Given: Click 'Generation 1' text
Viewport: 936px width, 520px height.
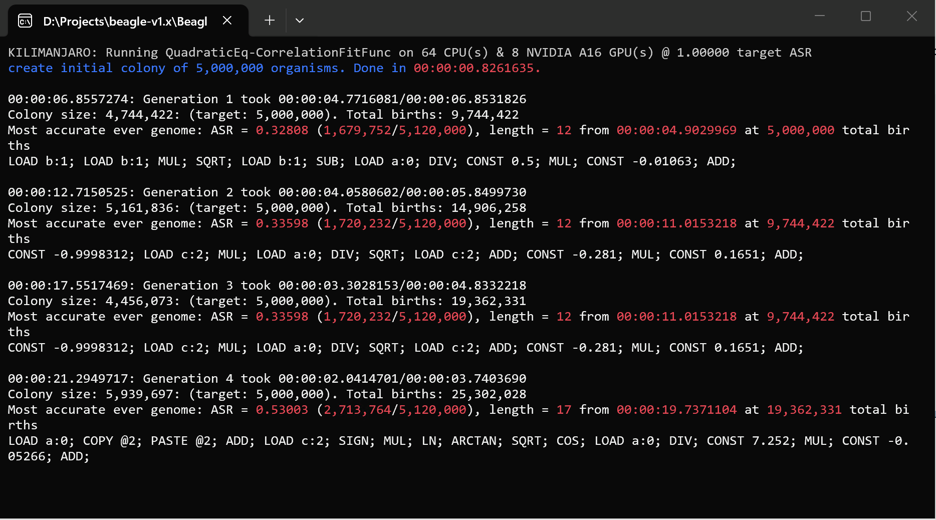Looking at the screenshot, I should click(187, 99).
